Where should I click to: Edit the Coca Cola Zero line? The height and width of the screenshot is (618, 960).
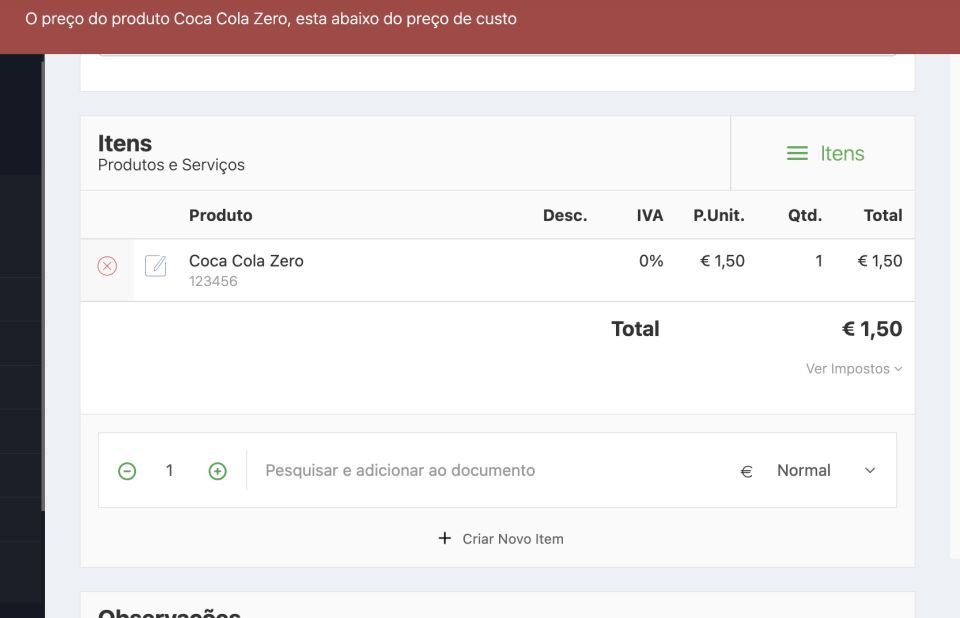(x=155, y=266)
